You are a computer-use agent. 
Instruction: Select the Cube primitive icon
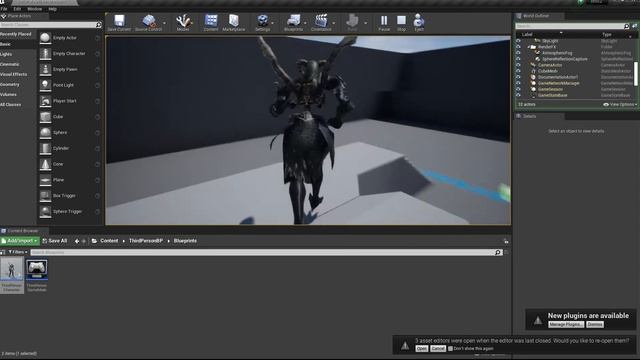pos(45,117)
